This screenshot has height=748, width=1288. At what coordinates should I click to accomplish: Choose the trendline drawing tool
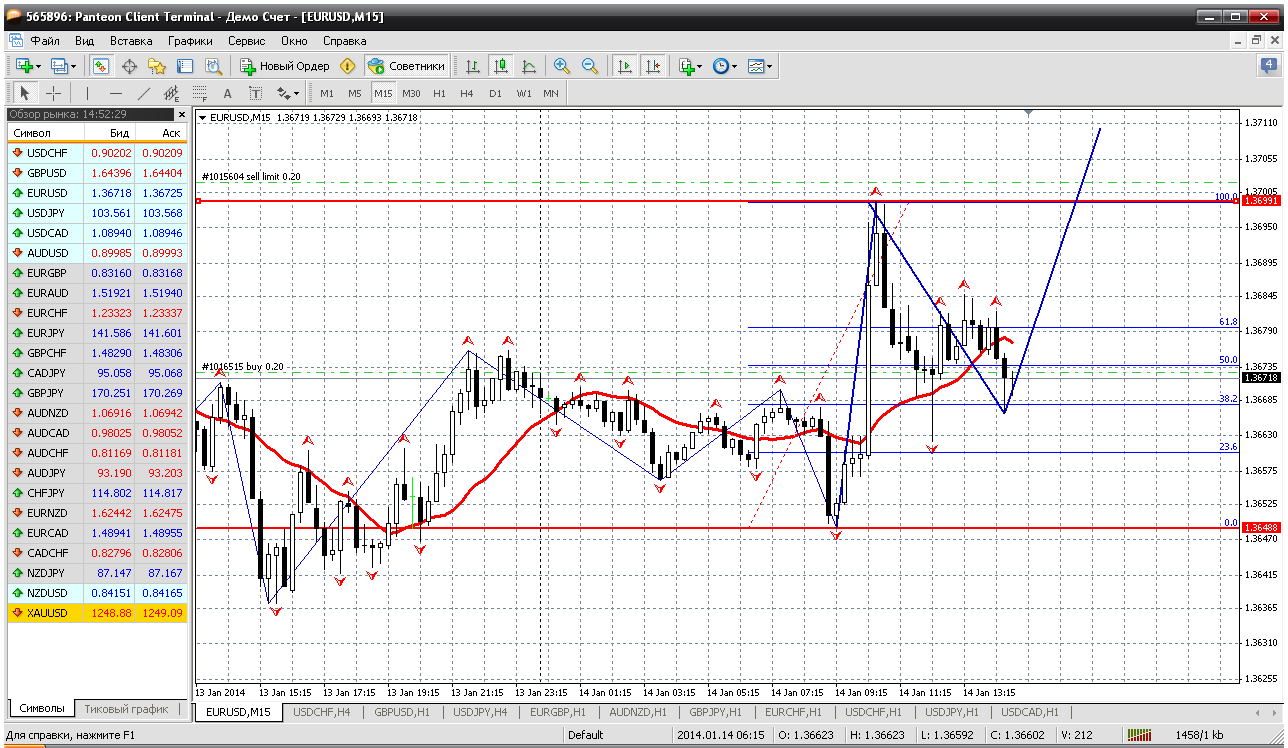[x=143, y=93]
